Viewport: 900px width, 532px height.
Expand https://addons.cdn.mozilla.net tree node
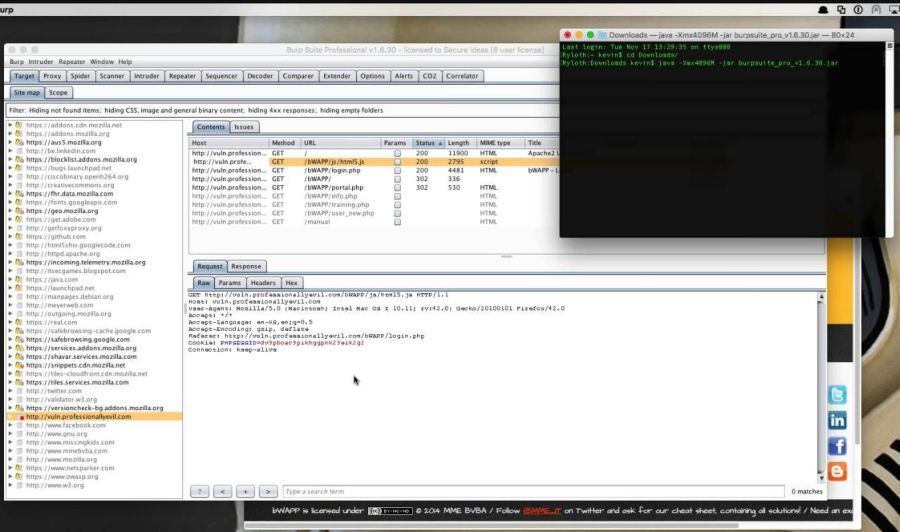point(10,125)
